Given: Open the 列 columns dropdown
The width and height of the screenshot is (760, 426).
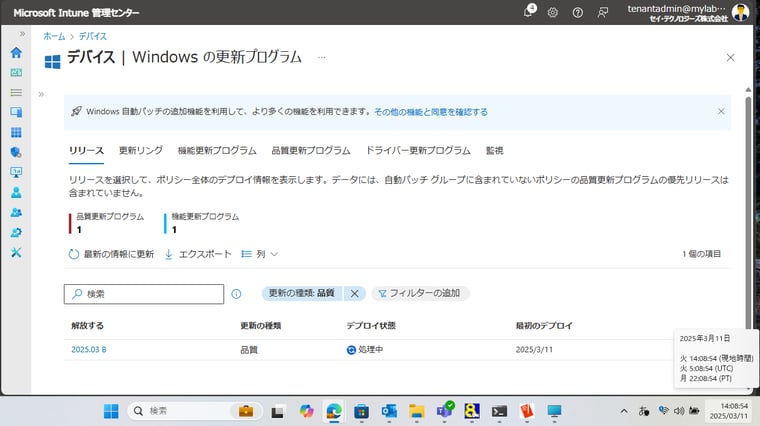Looking at the screenshot, I should tap(260, 254).
